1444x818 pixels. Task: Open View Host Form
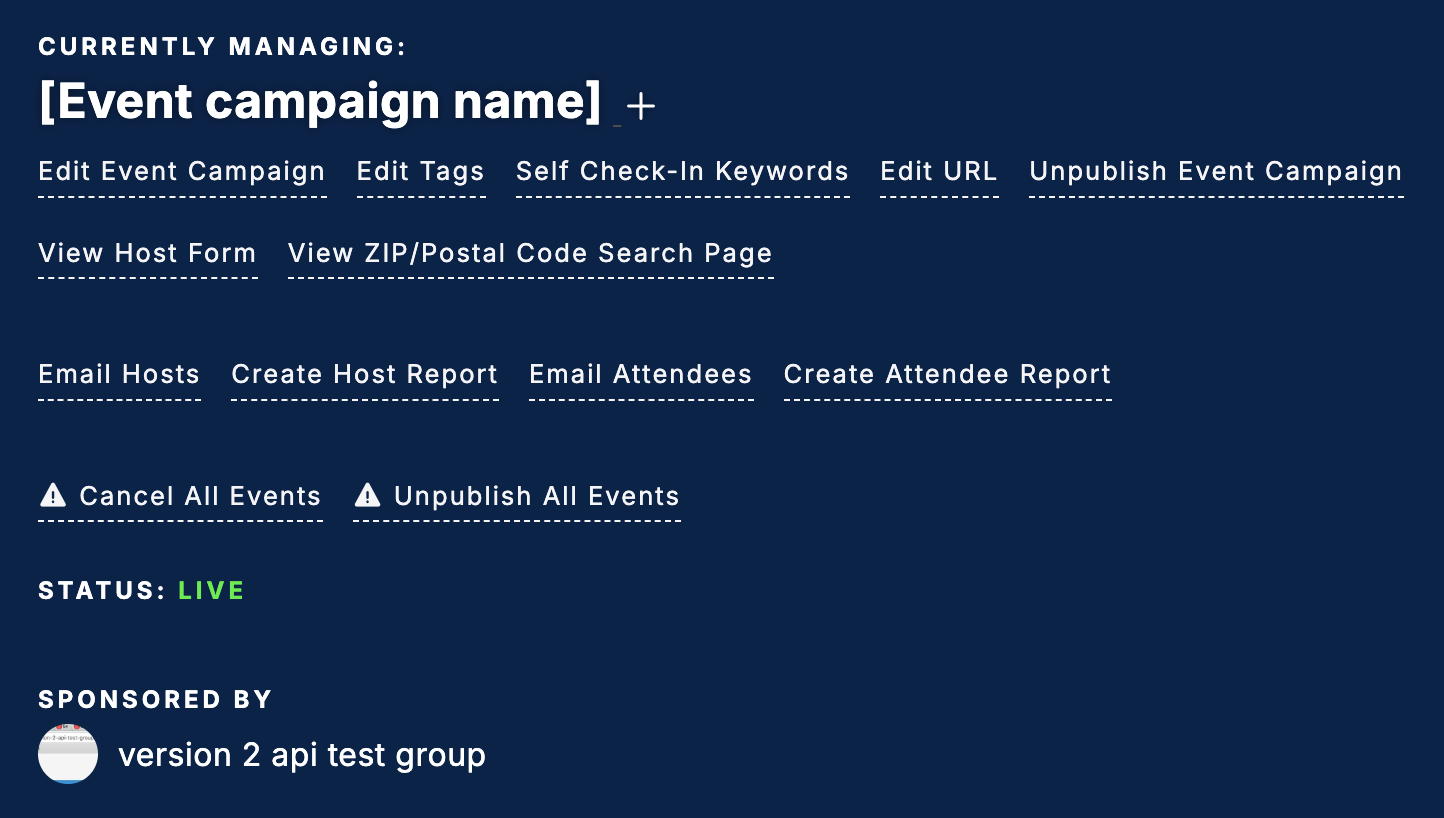tap(147, 254)
